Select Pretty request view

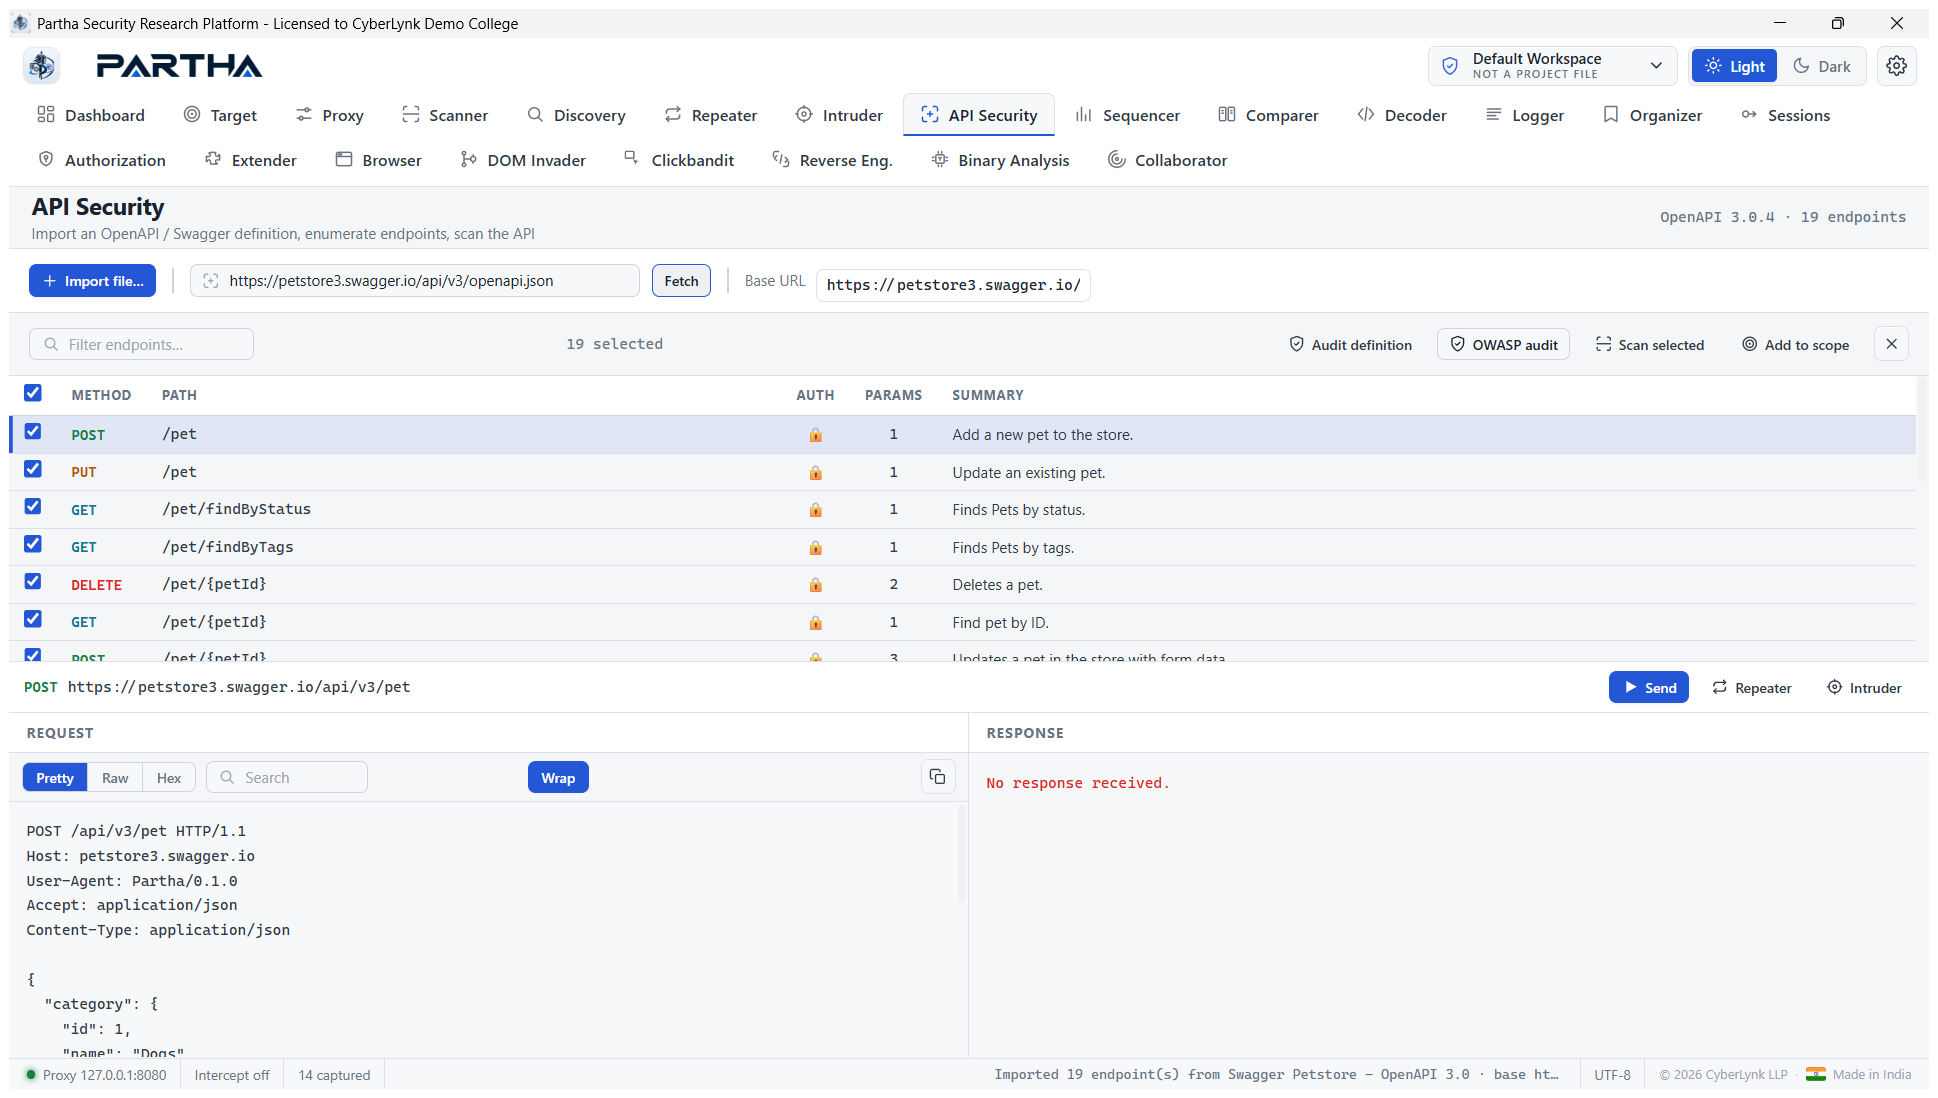[x=55, y=777]
